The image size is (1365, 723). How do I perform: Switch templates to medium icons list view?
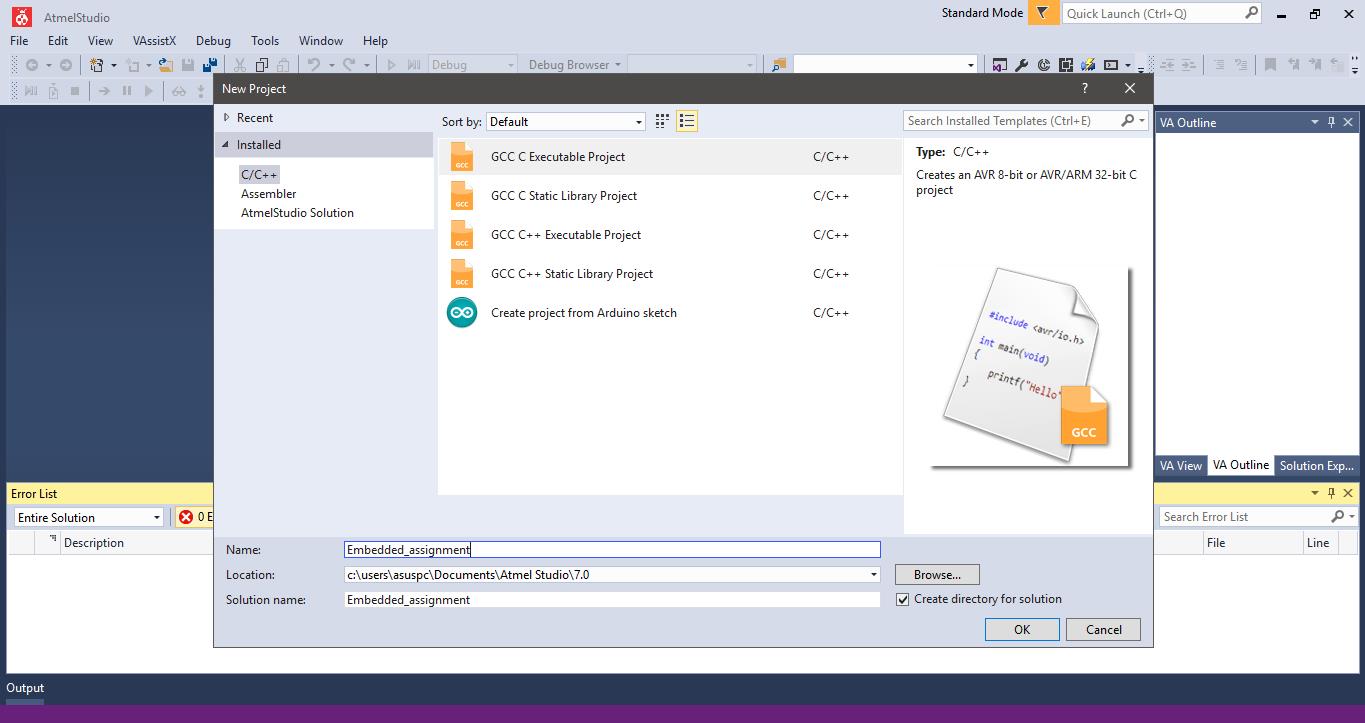click(x=687, y=121)
